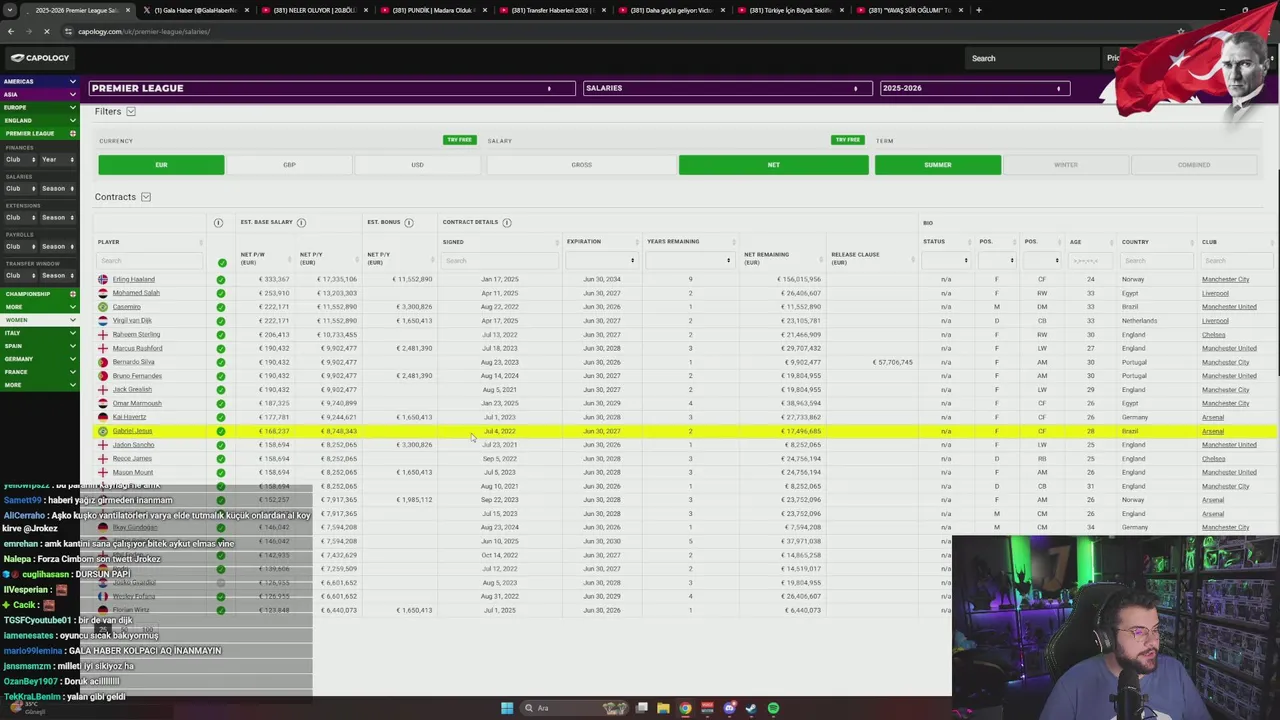
Task: Open the Status filter dropdown
Action: pyautogui.click(x=945, y=261)
